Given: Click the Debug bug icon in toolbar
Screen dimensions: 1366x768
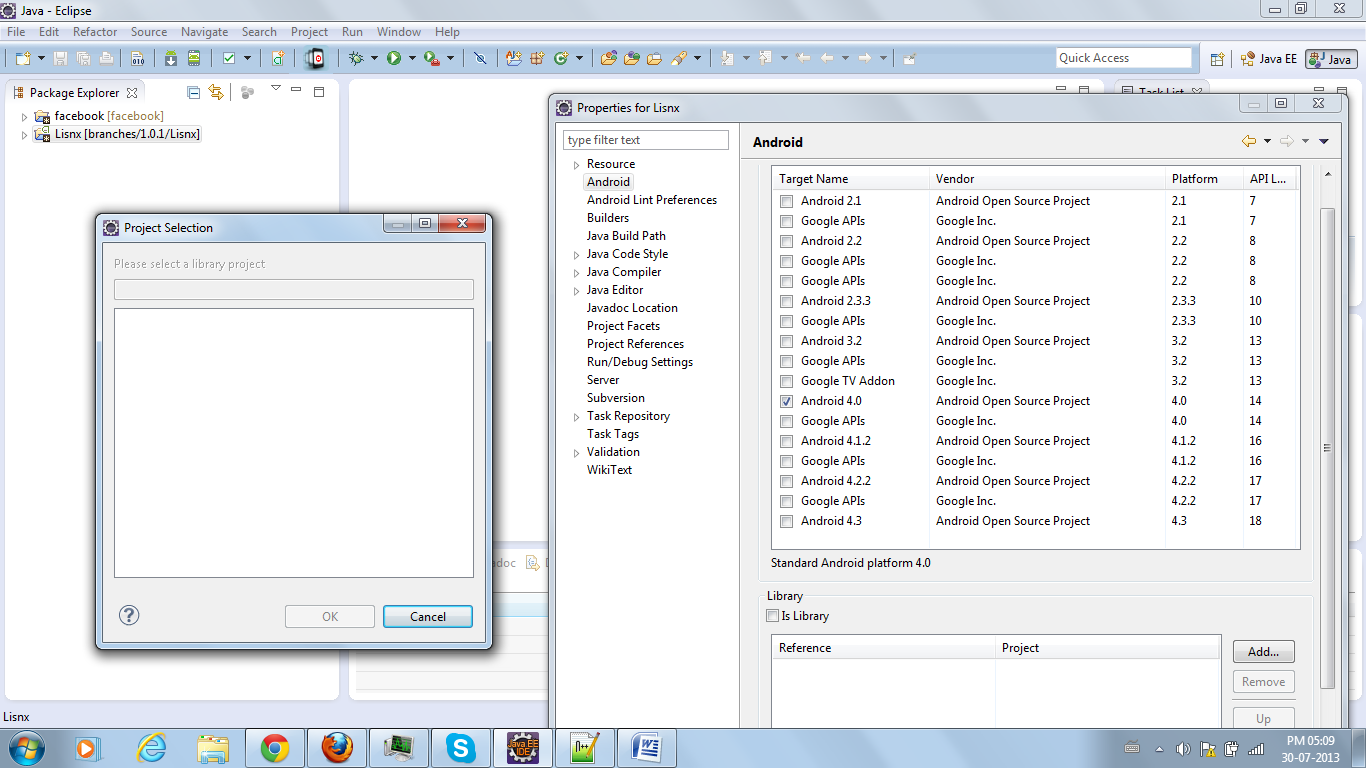Looking at the screenshot, I should (x=356, y=59).
